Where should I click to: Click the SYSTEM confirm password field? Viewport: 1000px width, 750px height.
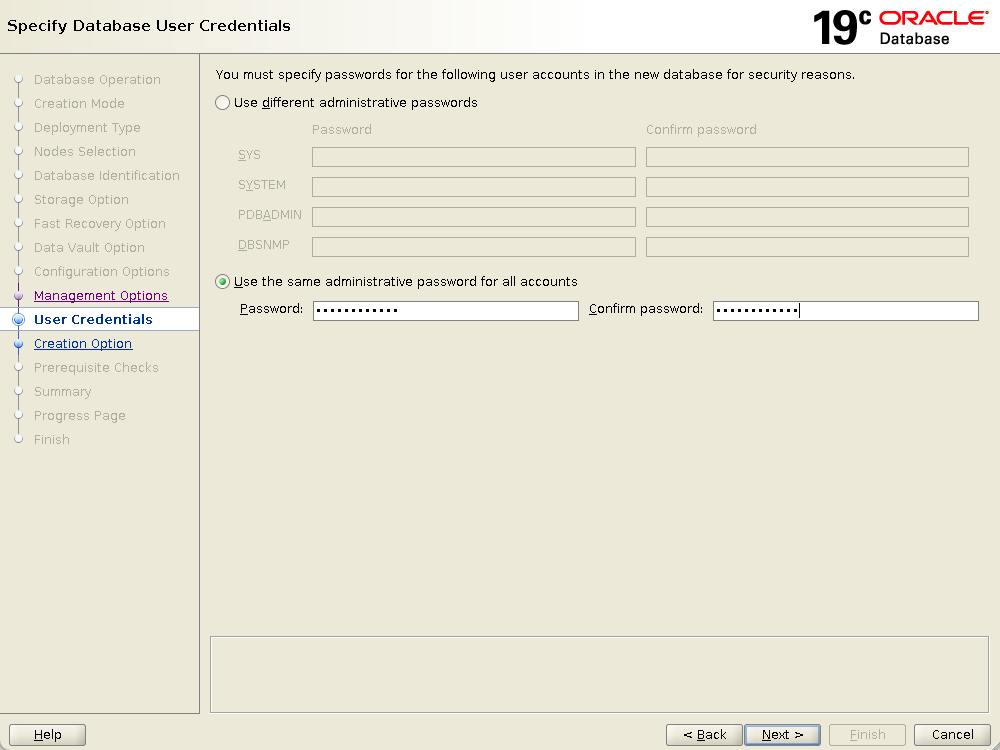click(807, 187)
